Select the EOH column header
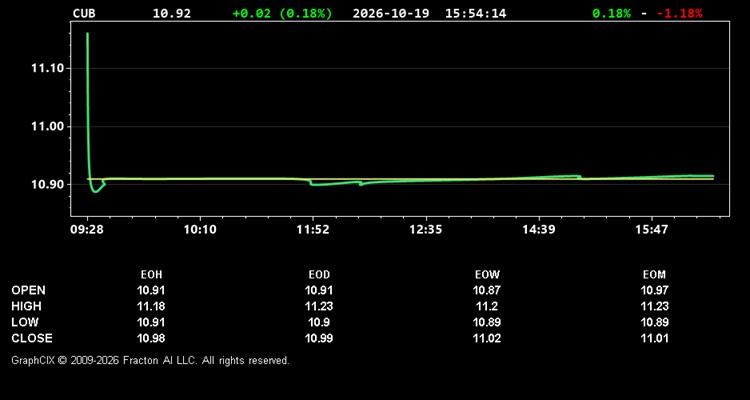The width and height of the screenshot is (750, 400). click(x=151, y=275)
